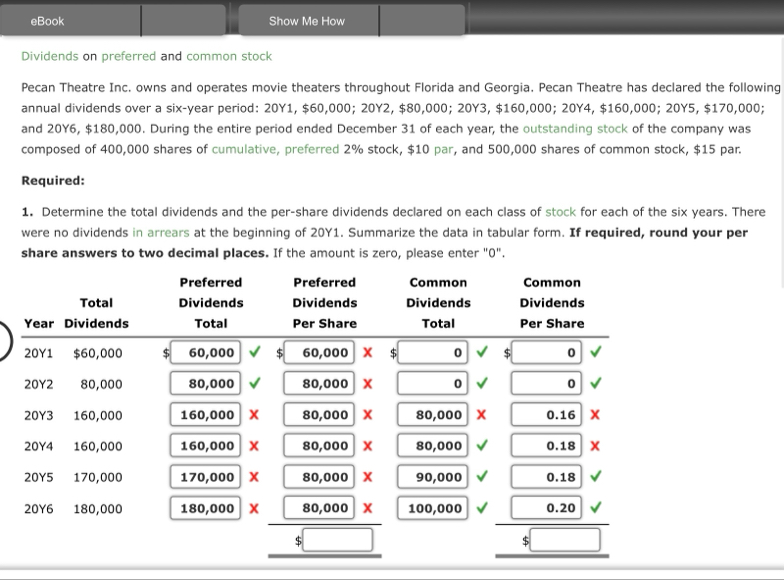Click red X beside 20Y3 Preferred Total

(x=254, y=414)
